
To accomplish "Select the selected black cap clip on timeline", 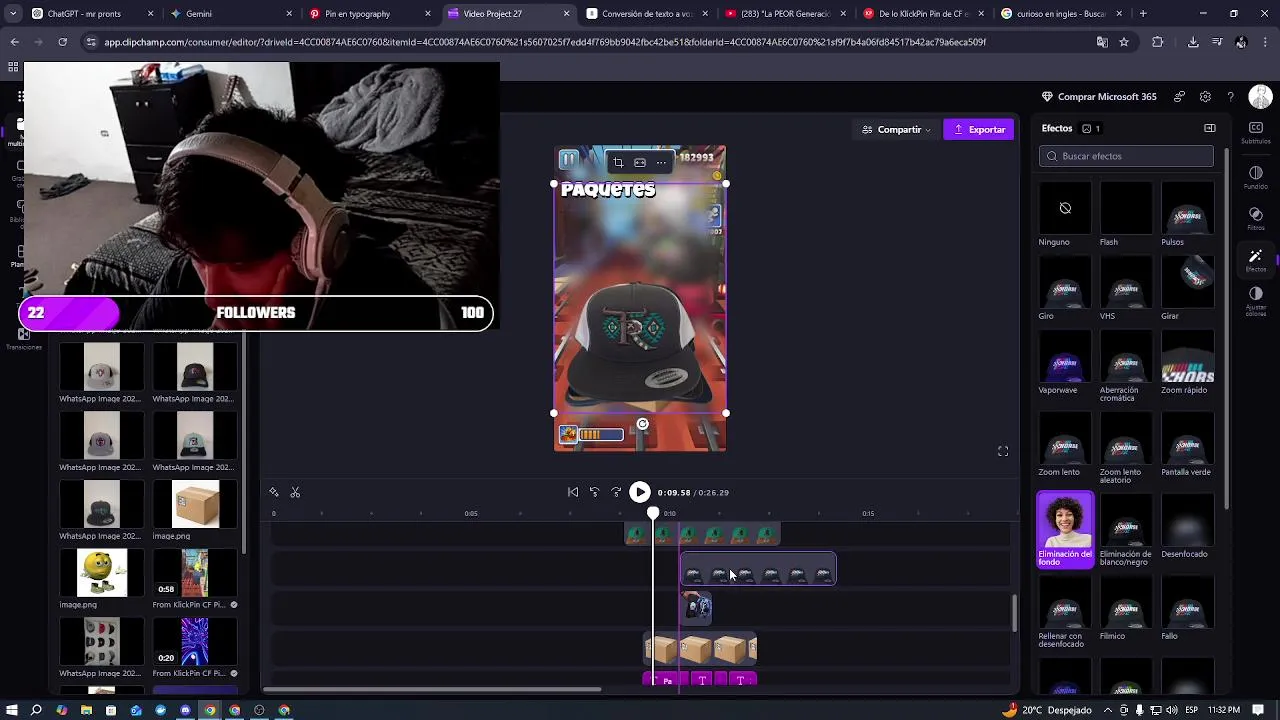I will tap(758, 570).
